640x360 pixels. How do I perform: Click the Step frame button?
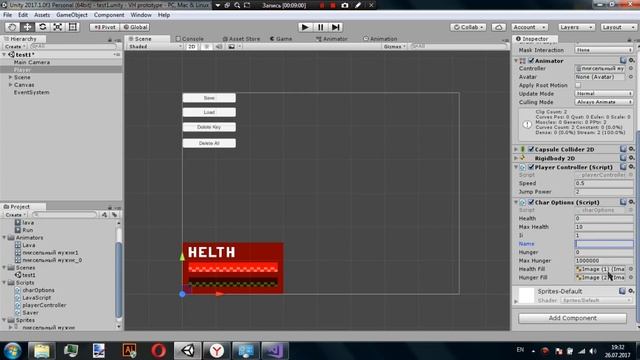(x=336, y=27)
